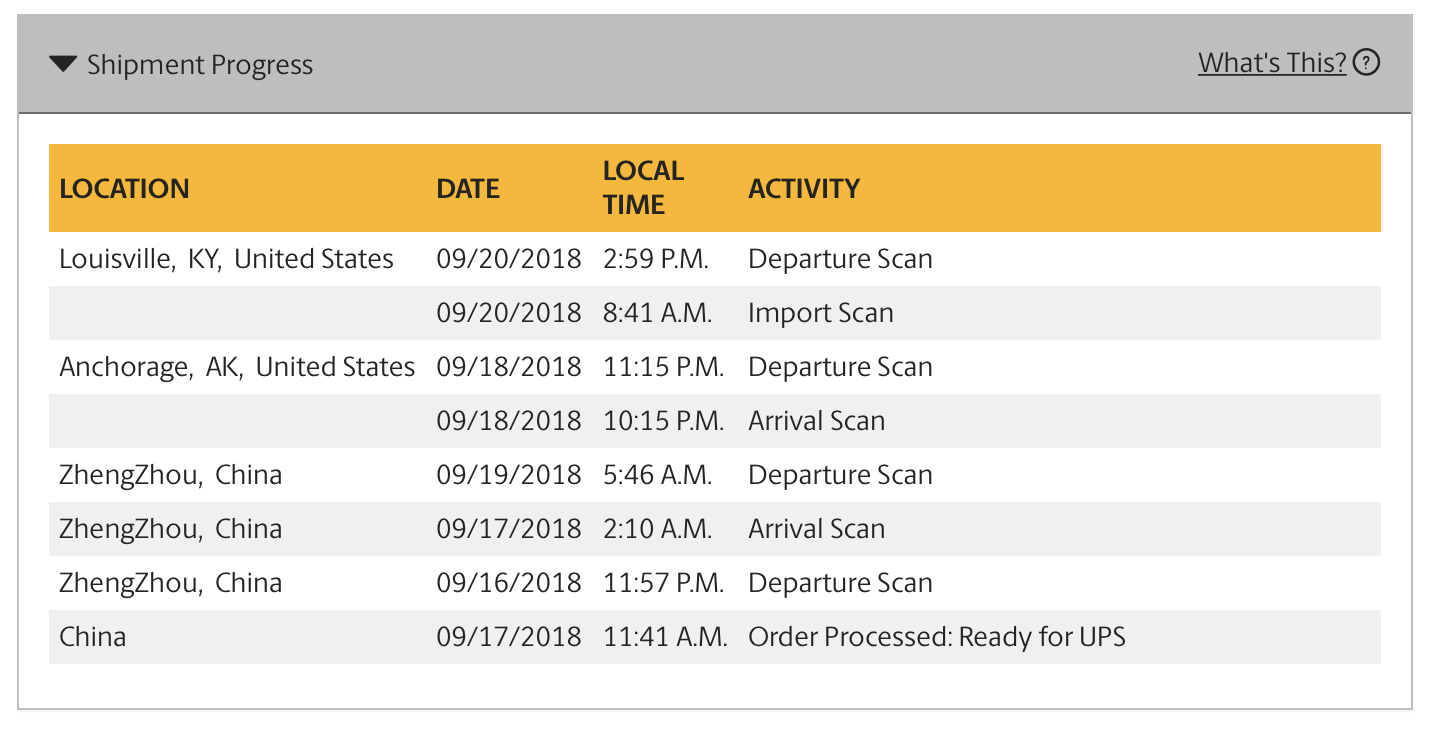The image size is (1439, 756).
Task: Click the 09/19/2018 date cell
Action: click(x=508, y=475)
